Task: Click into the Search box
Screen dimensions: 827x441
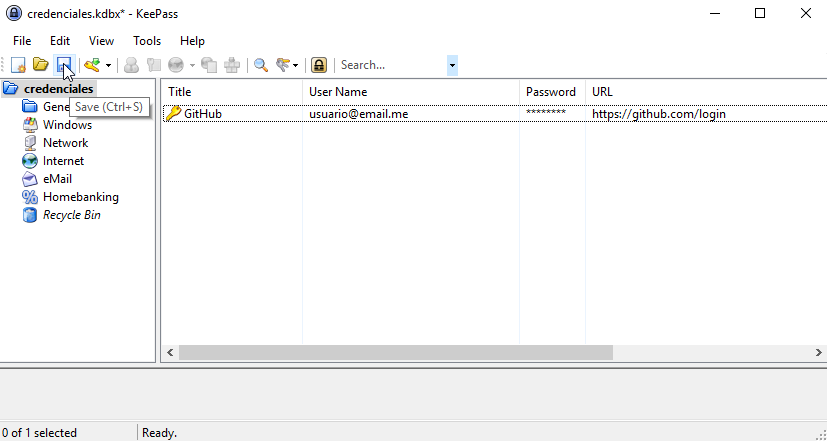Action: [392, 65]
